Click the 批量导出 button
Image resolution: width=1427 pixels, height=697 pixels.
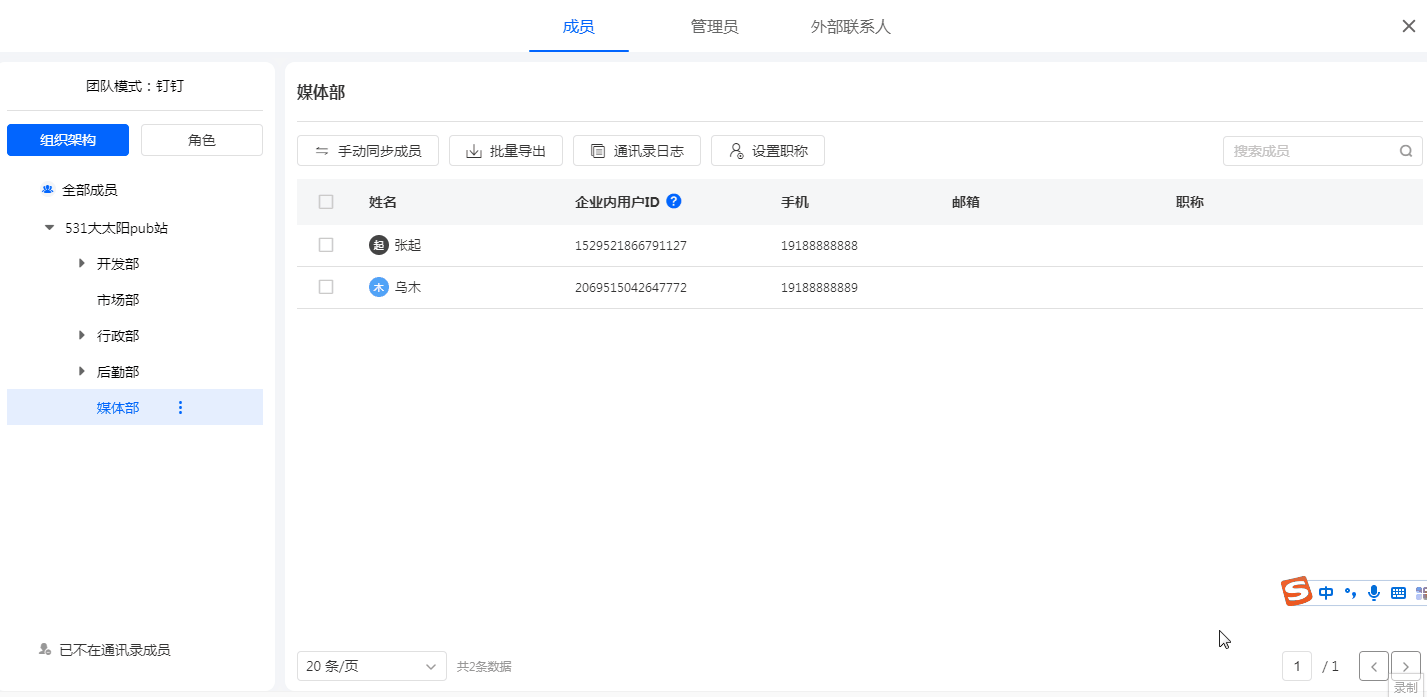point(506,151)
